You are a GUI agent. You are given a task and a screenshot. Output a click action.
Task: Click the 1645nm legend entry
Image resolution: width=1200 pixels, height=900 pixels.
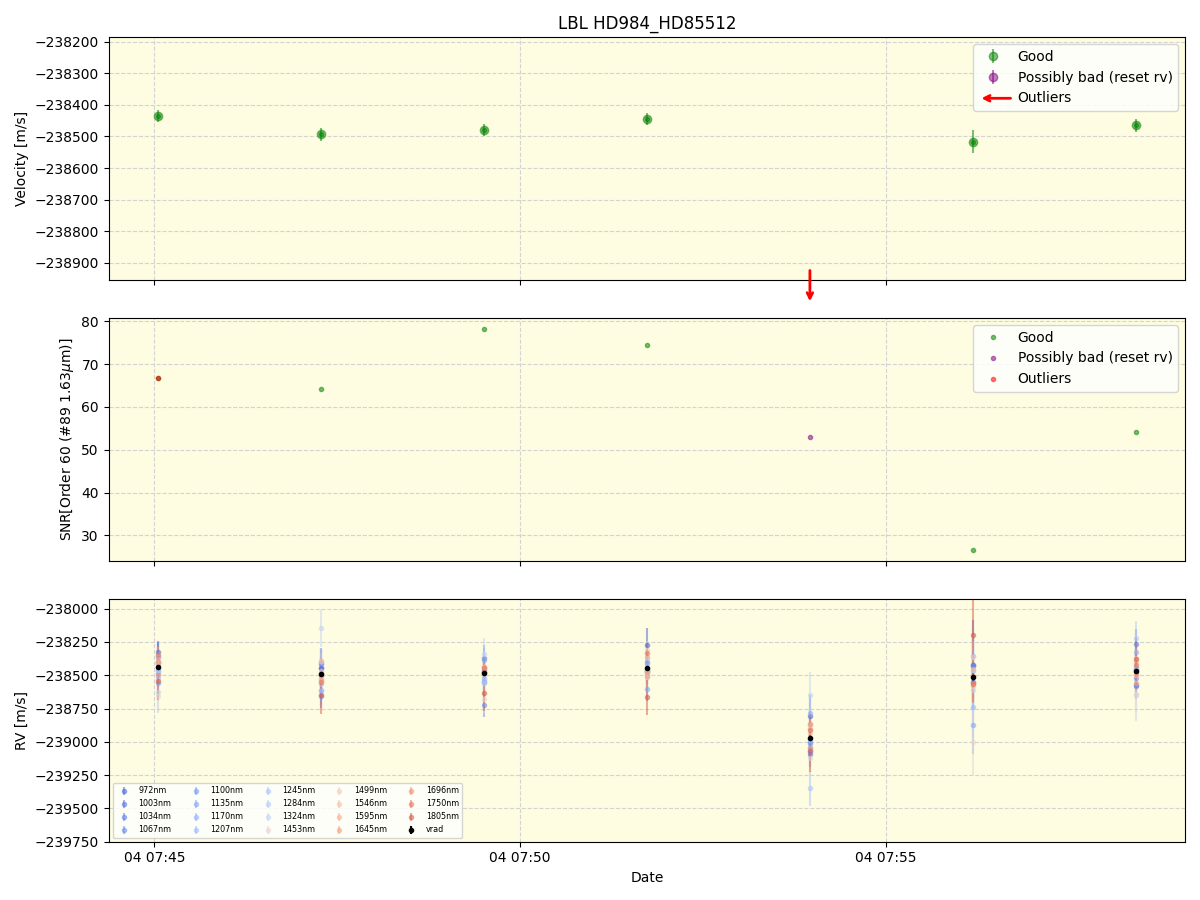[360, 829]
